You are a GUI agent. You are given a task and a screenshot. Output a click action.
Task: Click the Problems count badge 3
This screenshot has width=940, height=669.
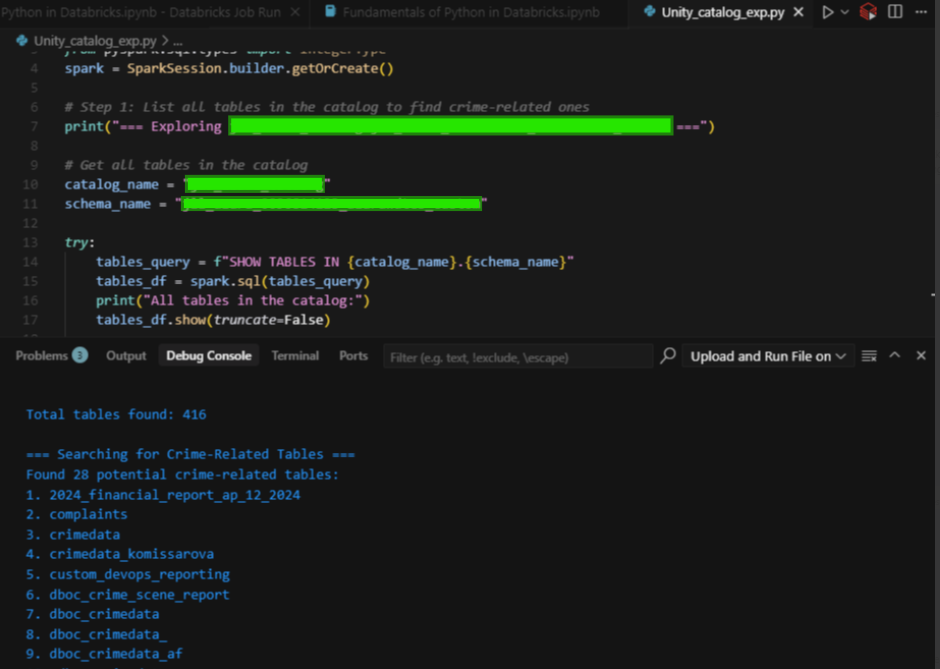80,356
